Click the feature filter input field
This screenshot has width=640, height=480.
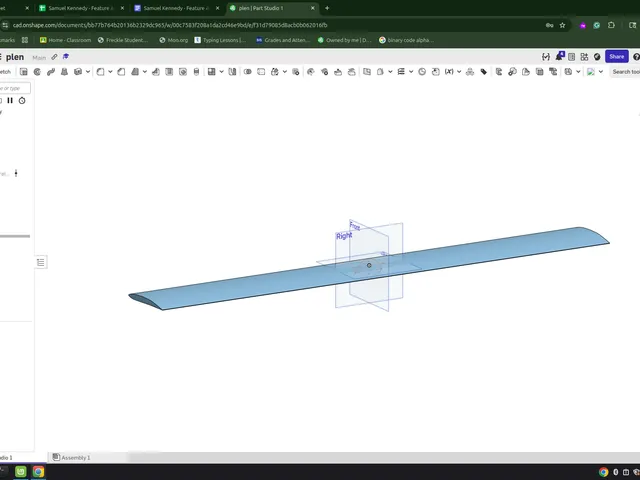point(15,88)
